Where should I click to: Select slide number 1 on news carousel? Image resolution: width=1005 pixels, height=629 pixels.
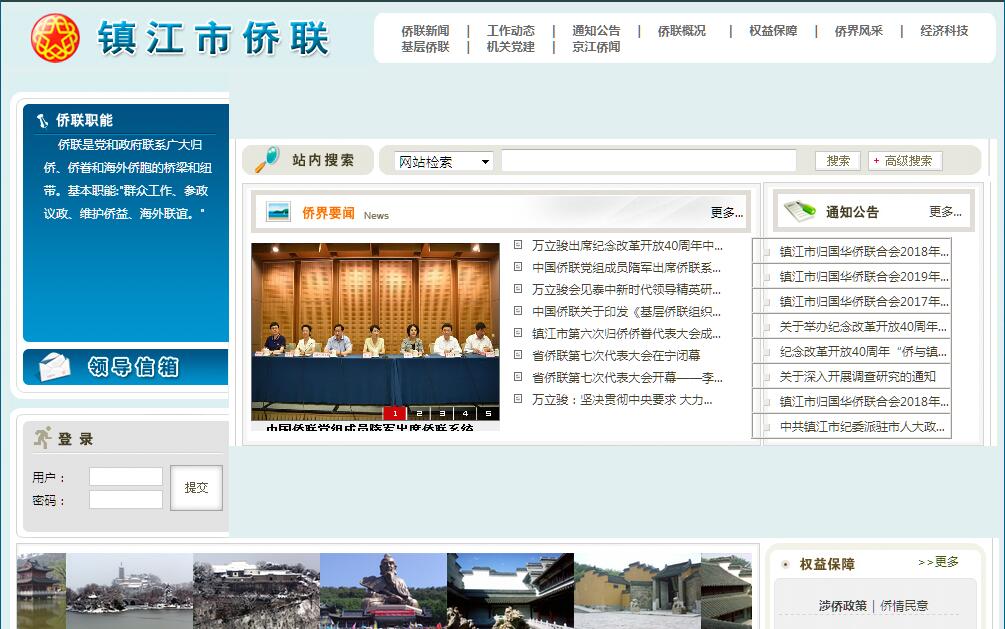(395, 413)
